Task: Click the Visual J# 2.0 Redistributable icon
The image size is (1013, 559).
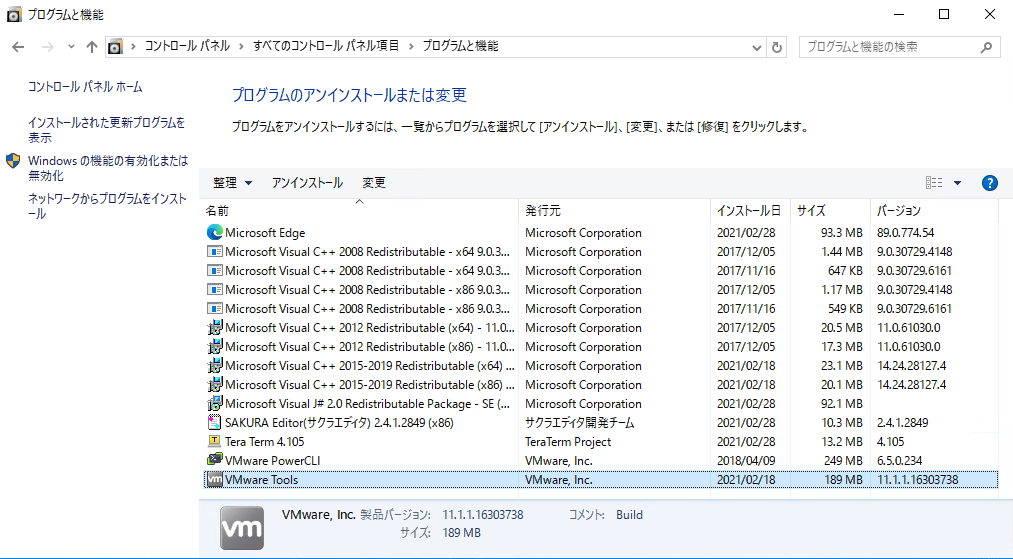Action: click(x=214, y=403)
